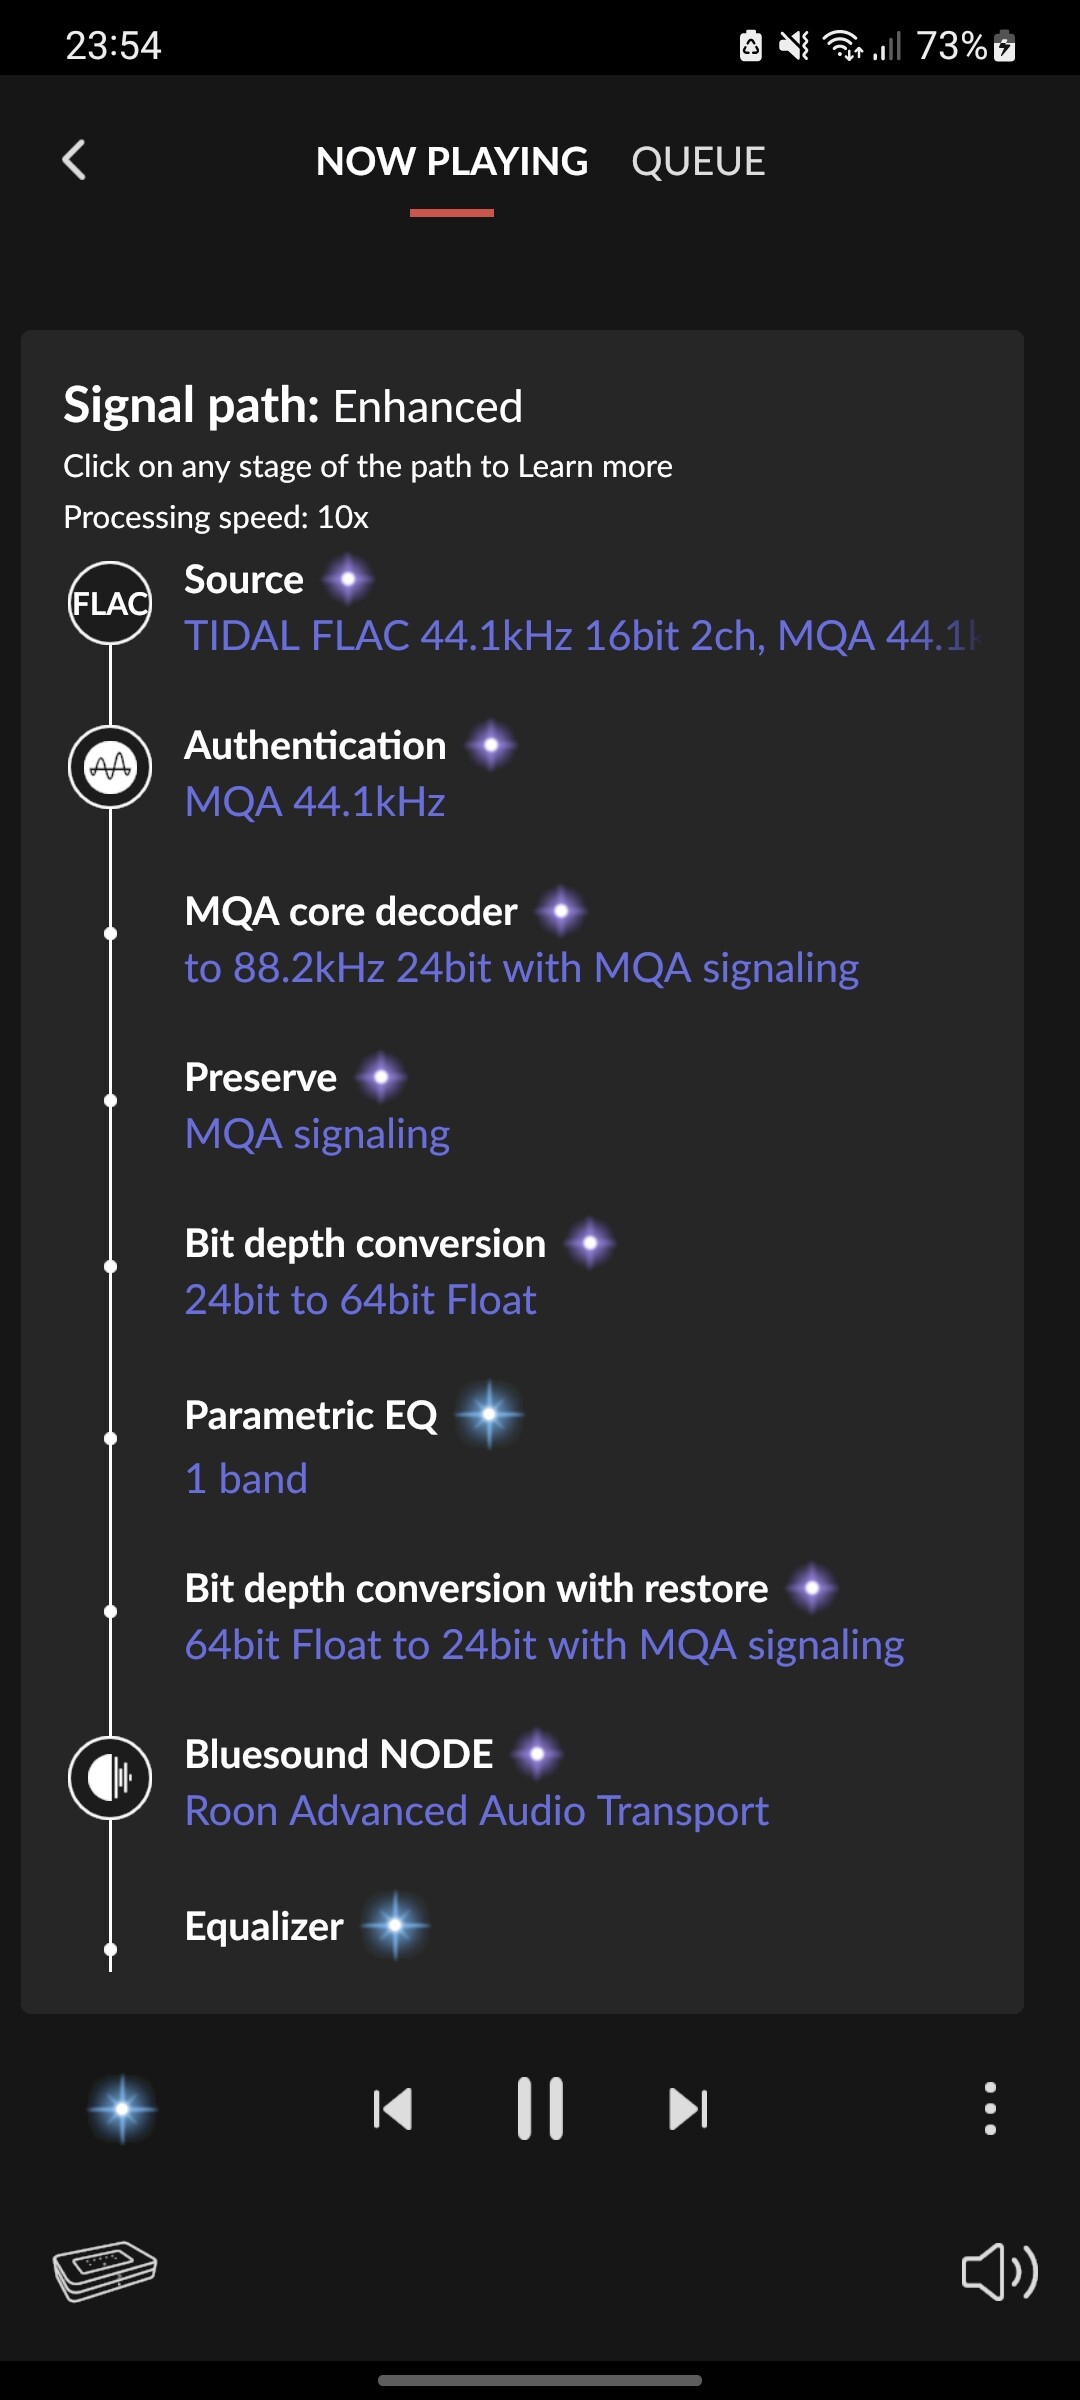Open the audio zone device picker icon
The width and height of the screenshot is (1080, 2400).
coord(105,2270)
